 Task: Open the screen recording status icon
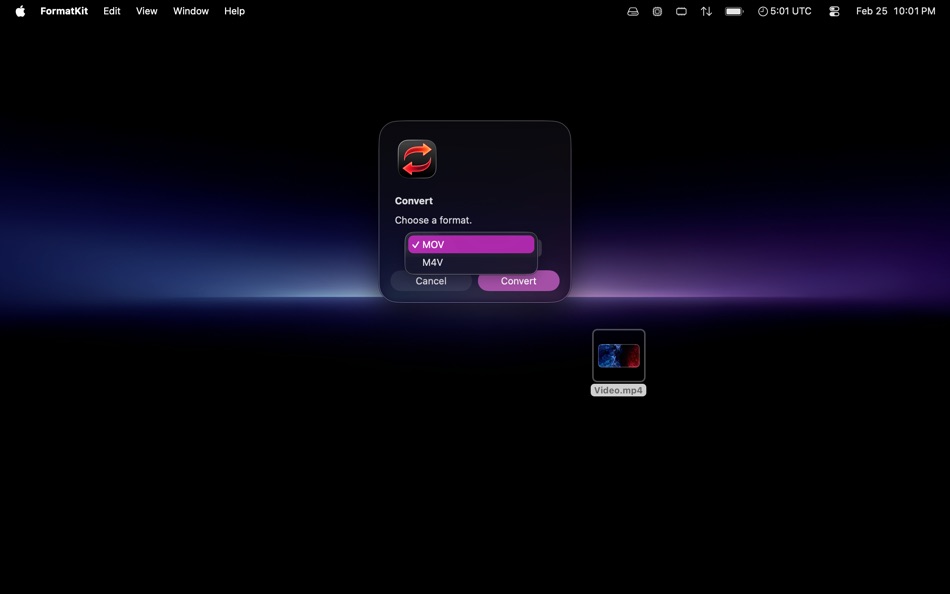coord(657,11)
